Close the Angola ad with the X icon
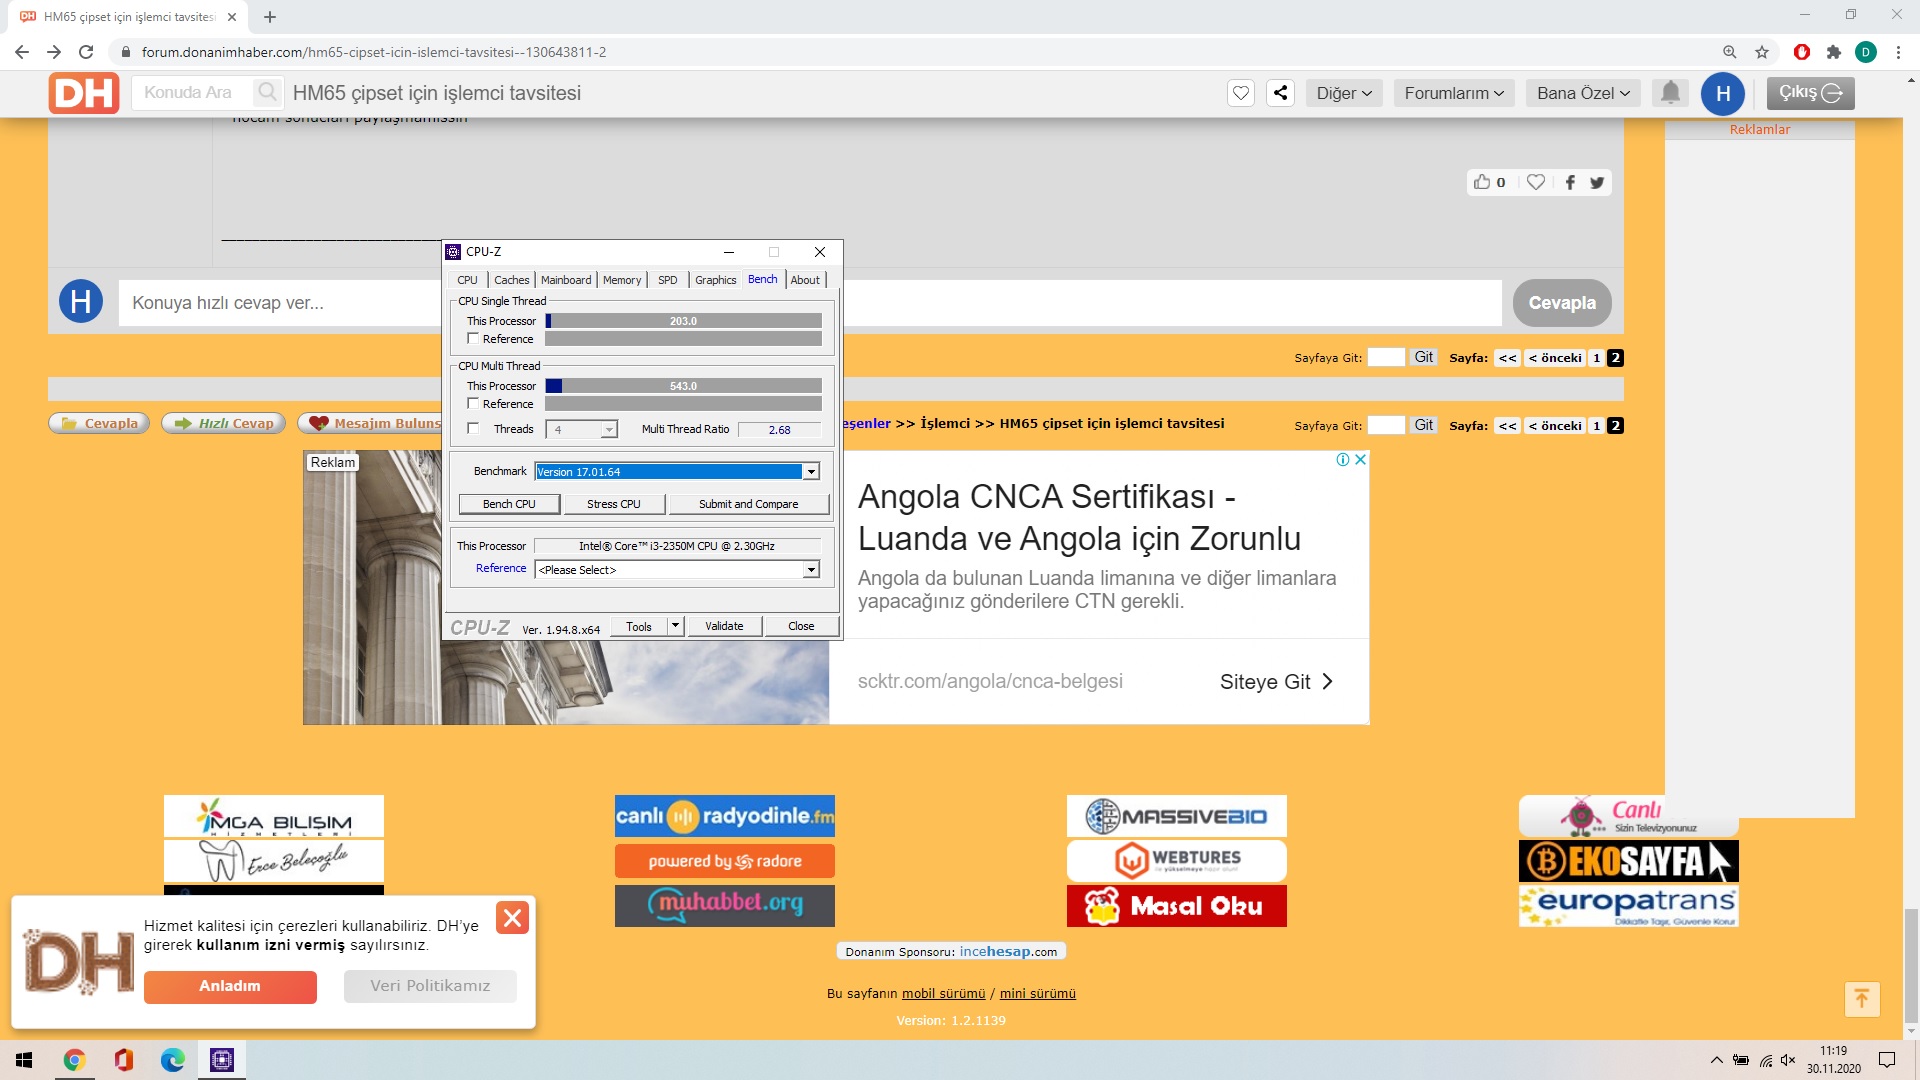Screen dimensions: 1920x1080 click(1360, 460)
